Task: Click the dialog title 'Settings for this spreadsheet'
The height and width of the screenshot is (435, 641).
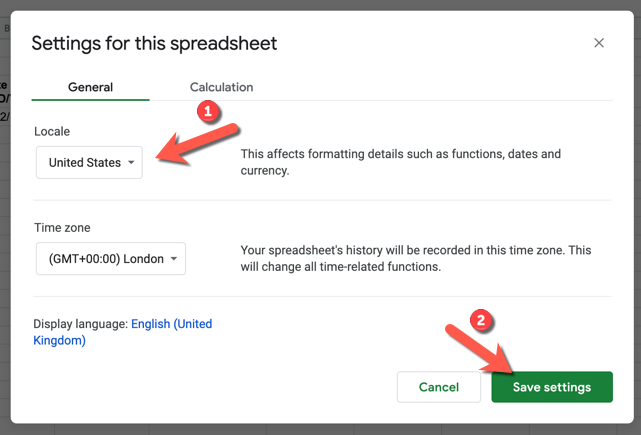Action: [x=154, y=43]
